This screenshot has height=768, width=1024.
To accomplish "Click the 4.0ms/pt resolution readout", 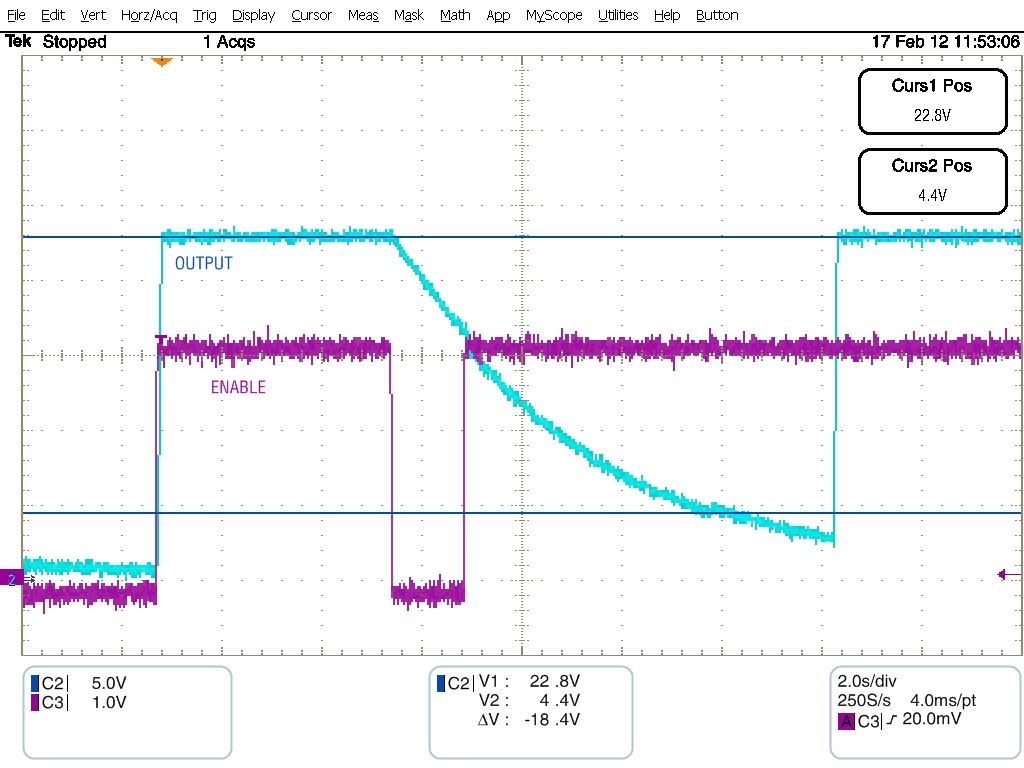I will tap(942, 701).
